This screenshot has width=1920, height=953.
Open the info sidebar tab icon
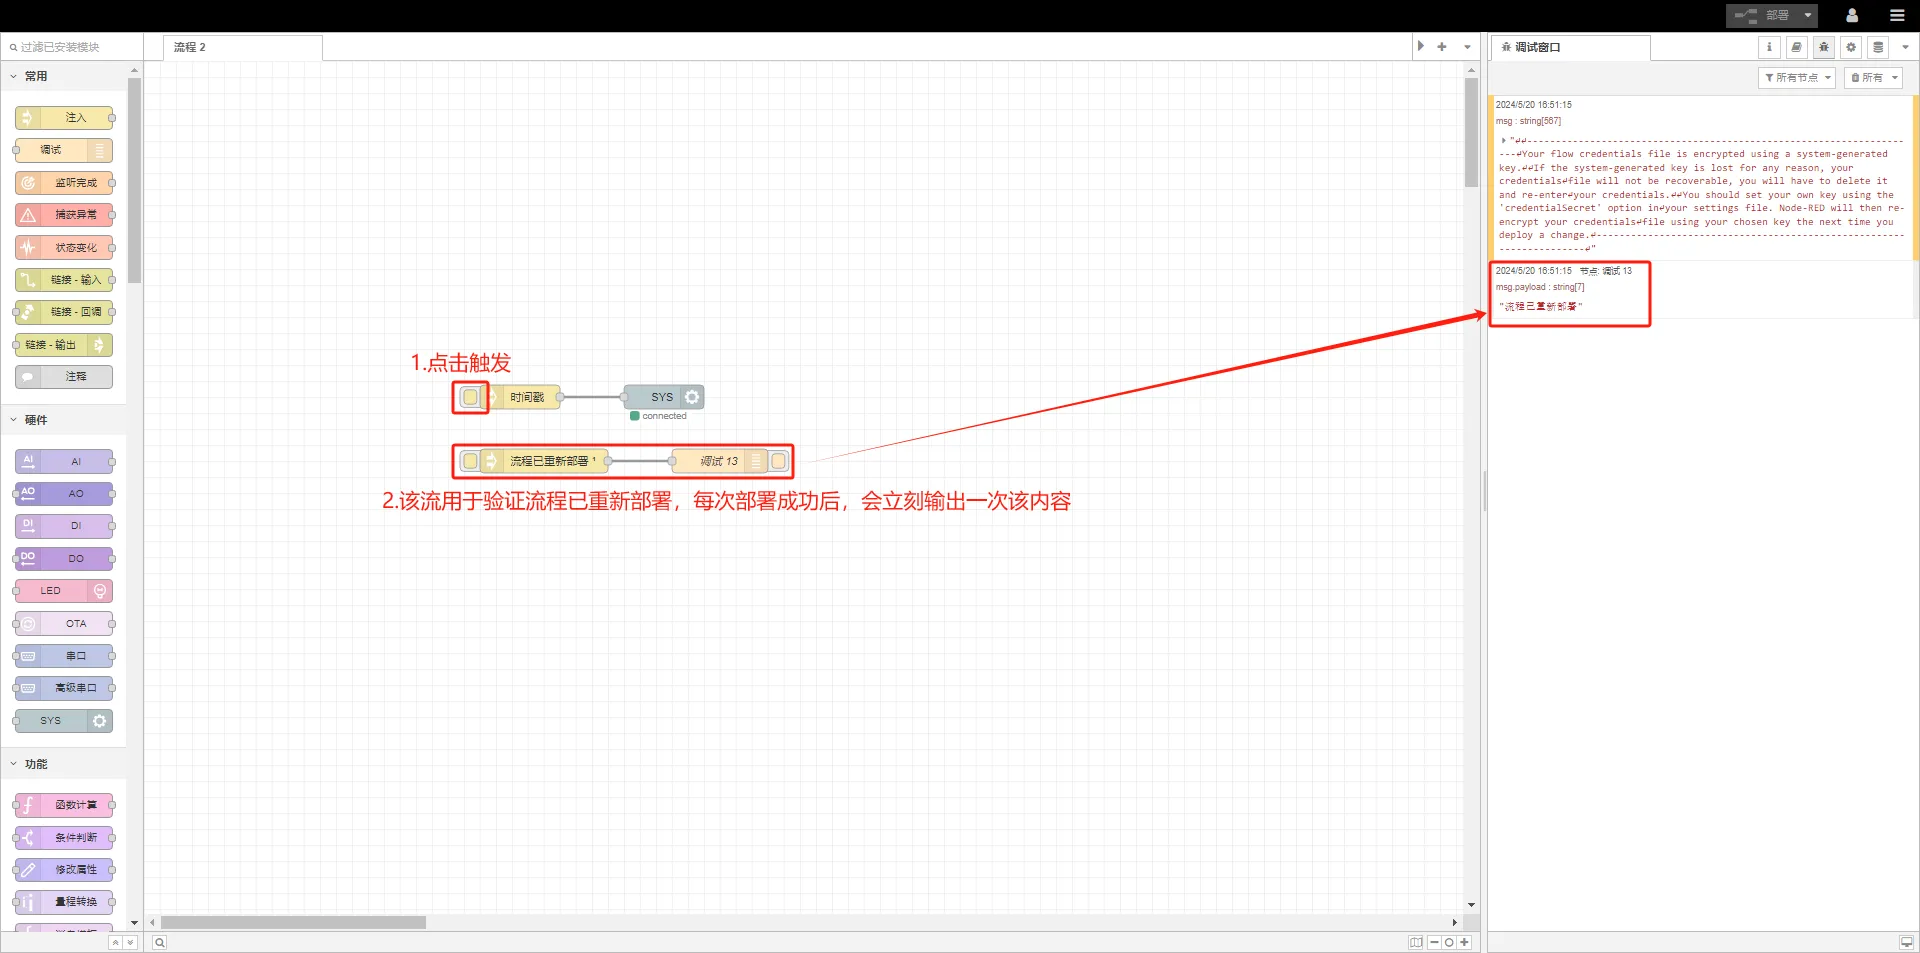click(1769, 47)
